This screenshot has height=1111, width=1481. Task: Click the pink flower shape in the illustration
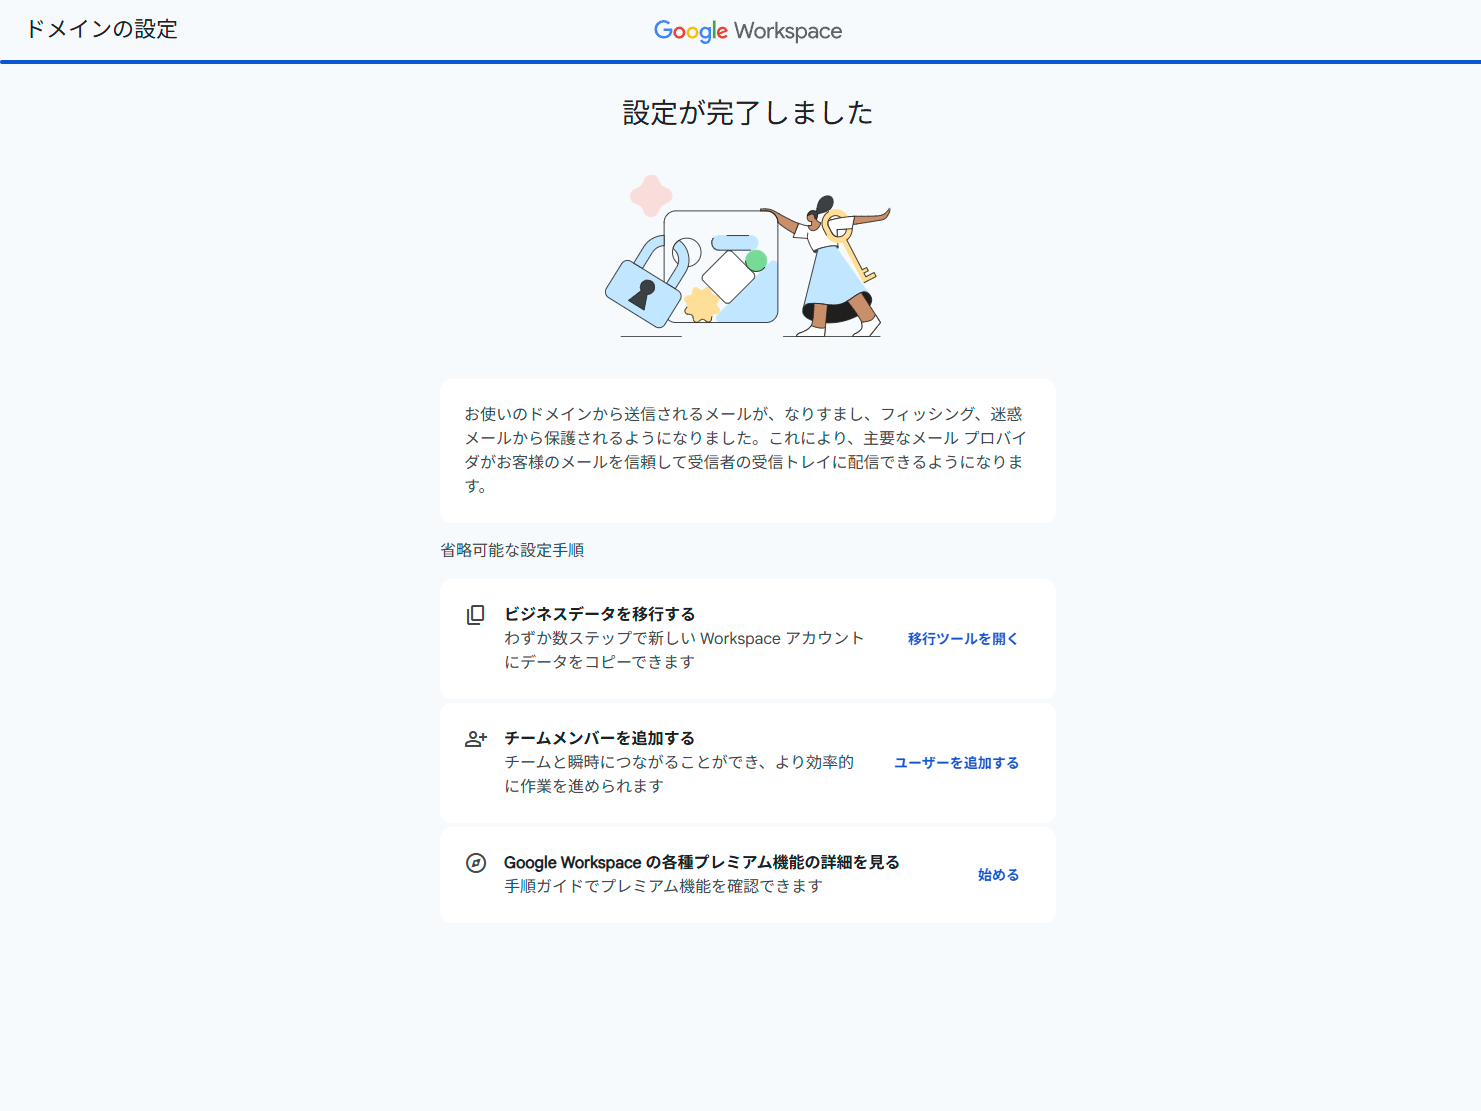click(651, 196)
